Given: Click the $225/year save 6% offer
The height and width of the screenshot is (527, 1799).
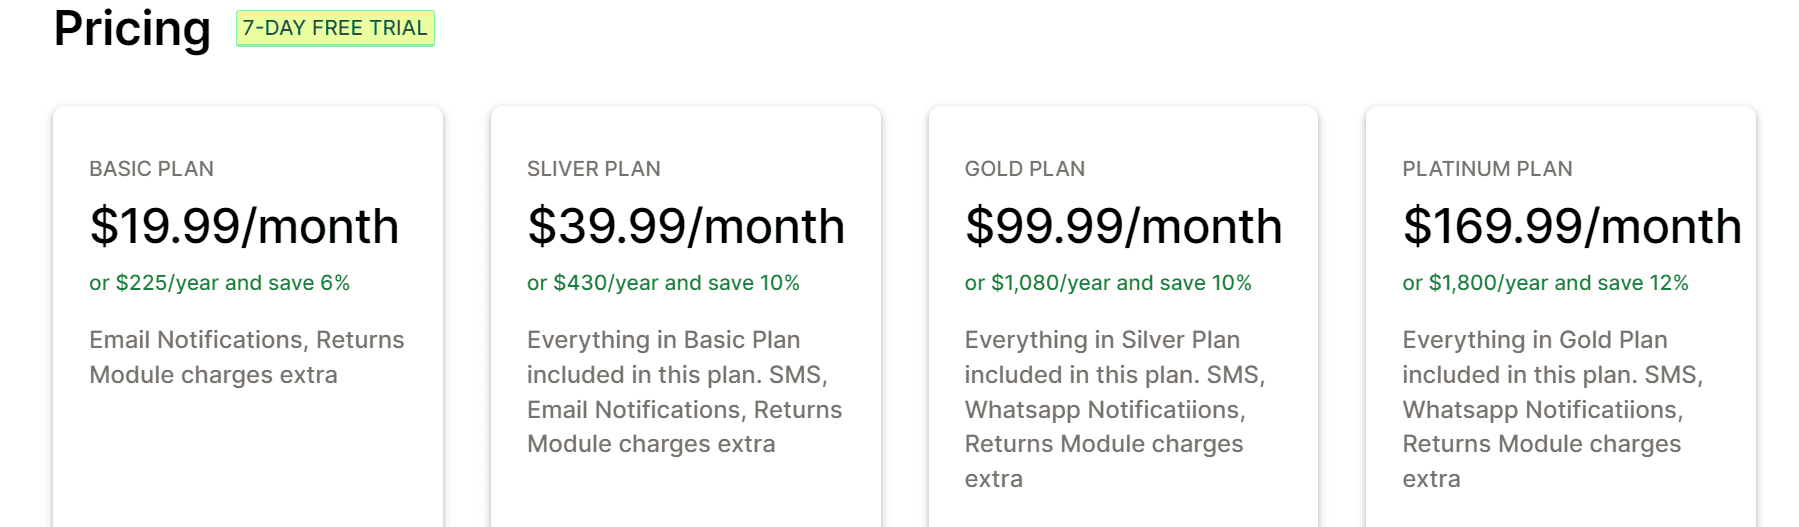Looking at the screenshot, I should pyautogui.click(x=220, y=283).
